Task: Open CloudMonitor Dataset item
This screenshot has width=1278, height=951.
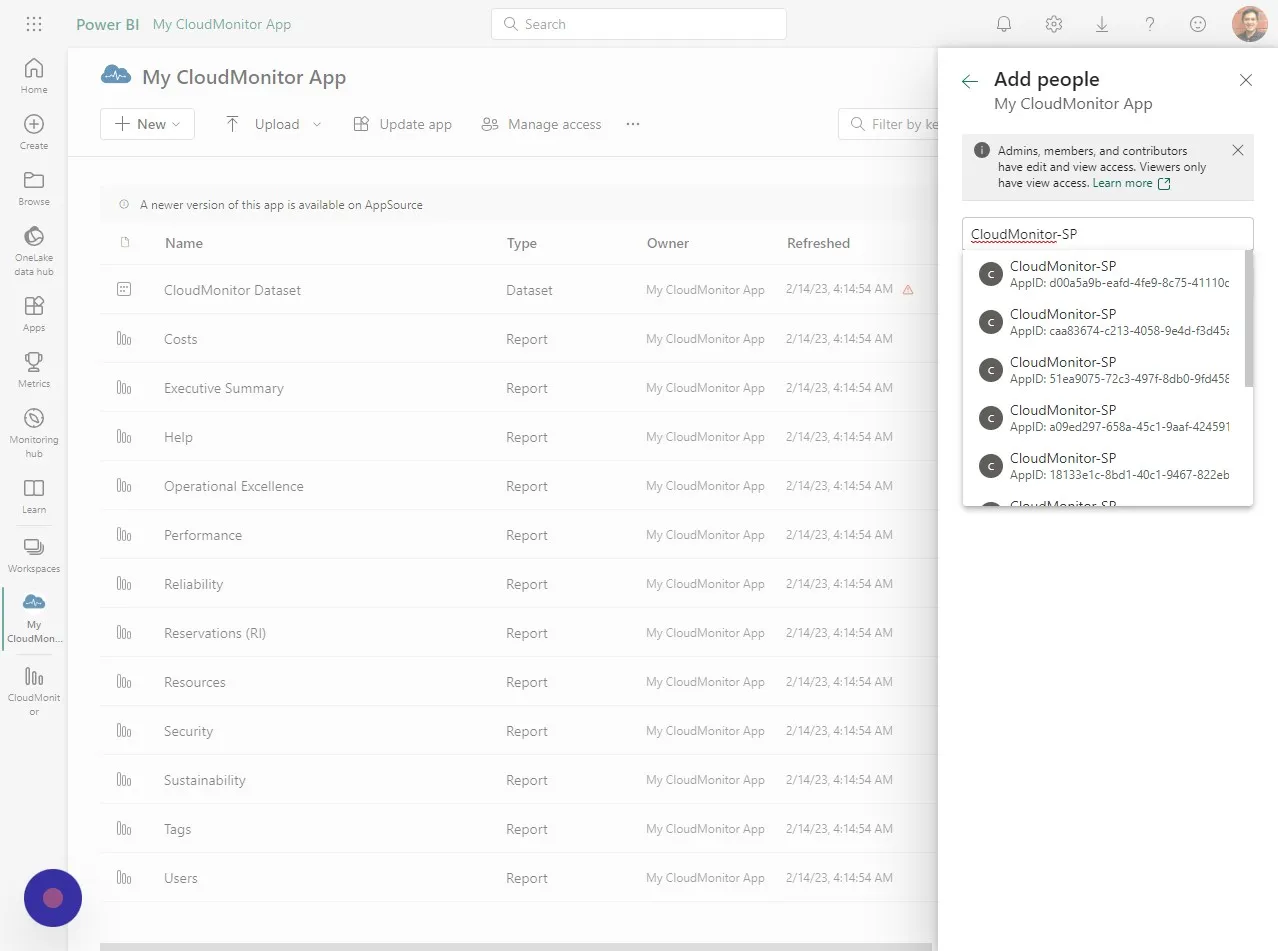Action: click(232, 290)
